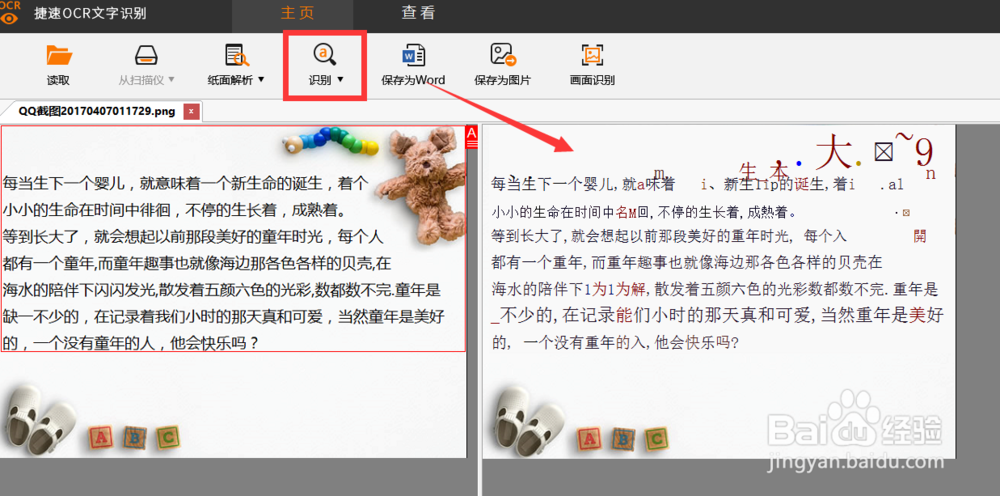Screen dimensions: 1000x496
Task: Click the 纸面解析 document analysis icon
Action: pos(237,55)
